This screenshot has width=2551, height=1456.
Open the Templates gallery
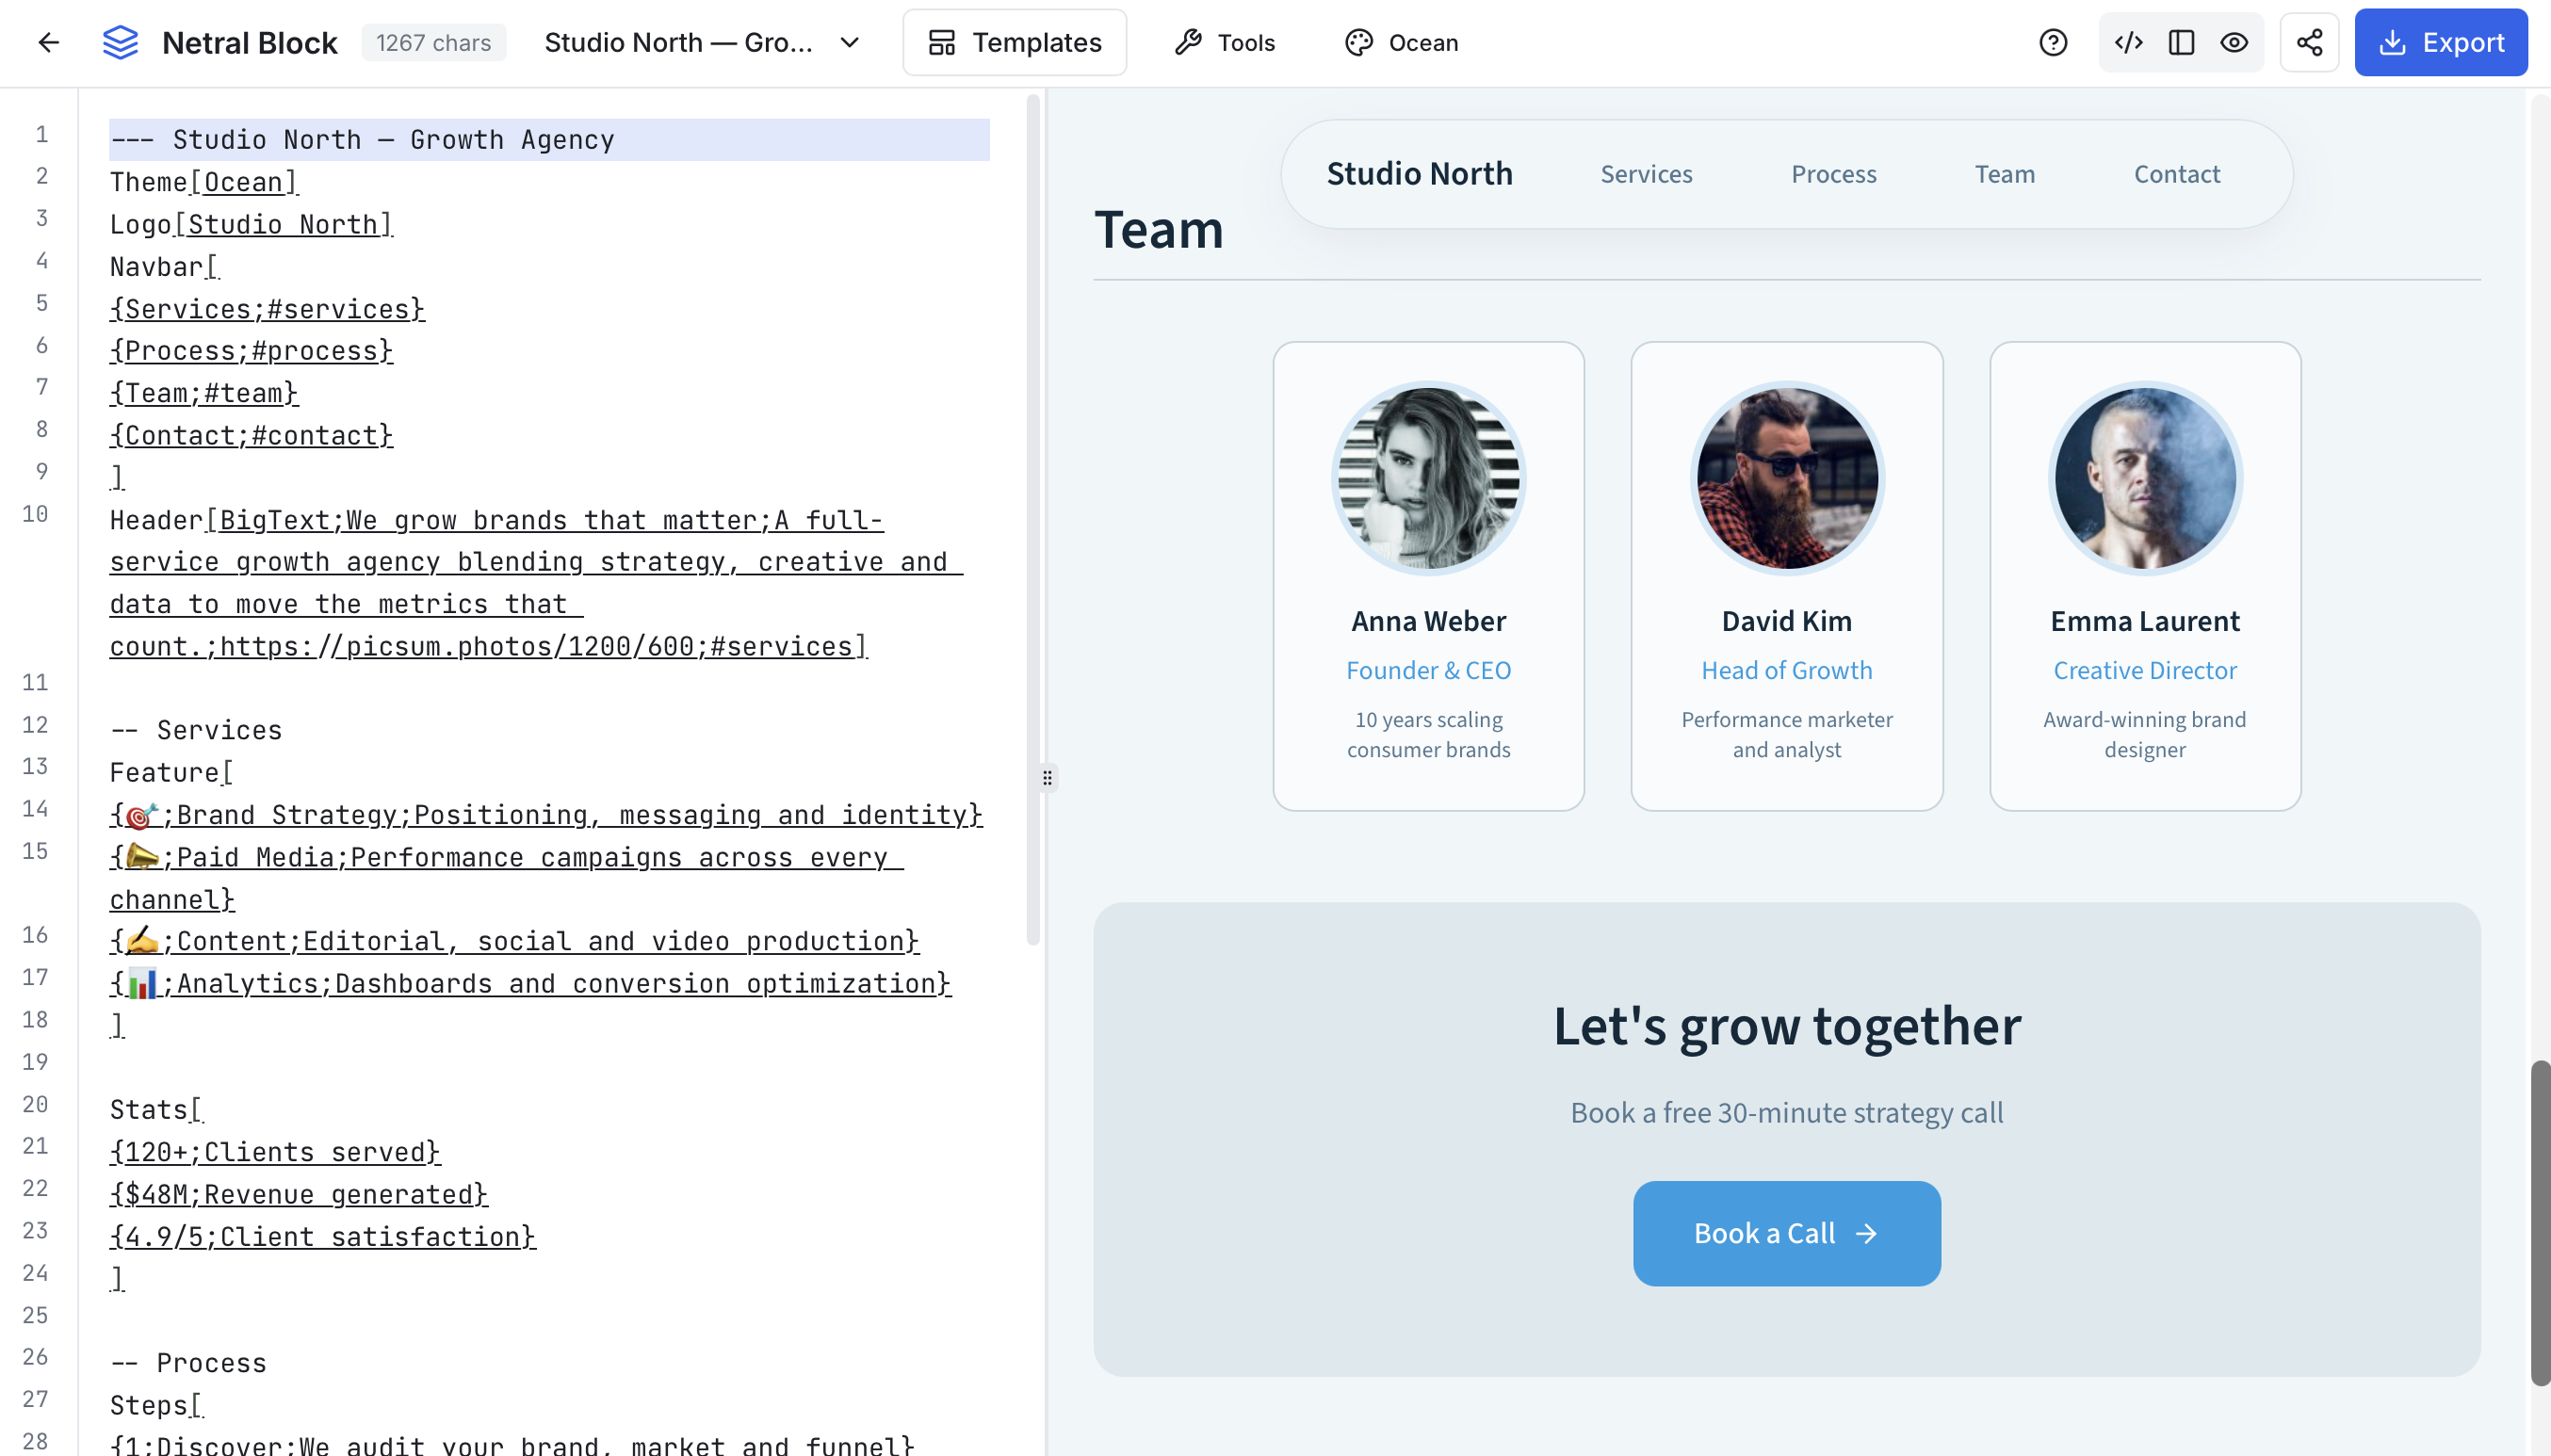1014,42
